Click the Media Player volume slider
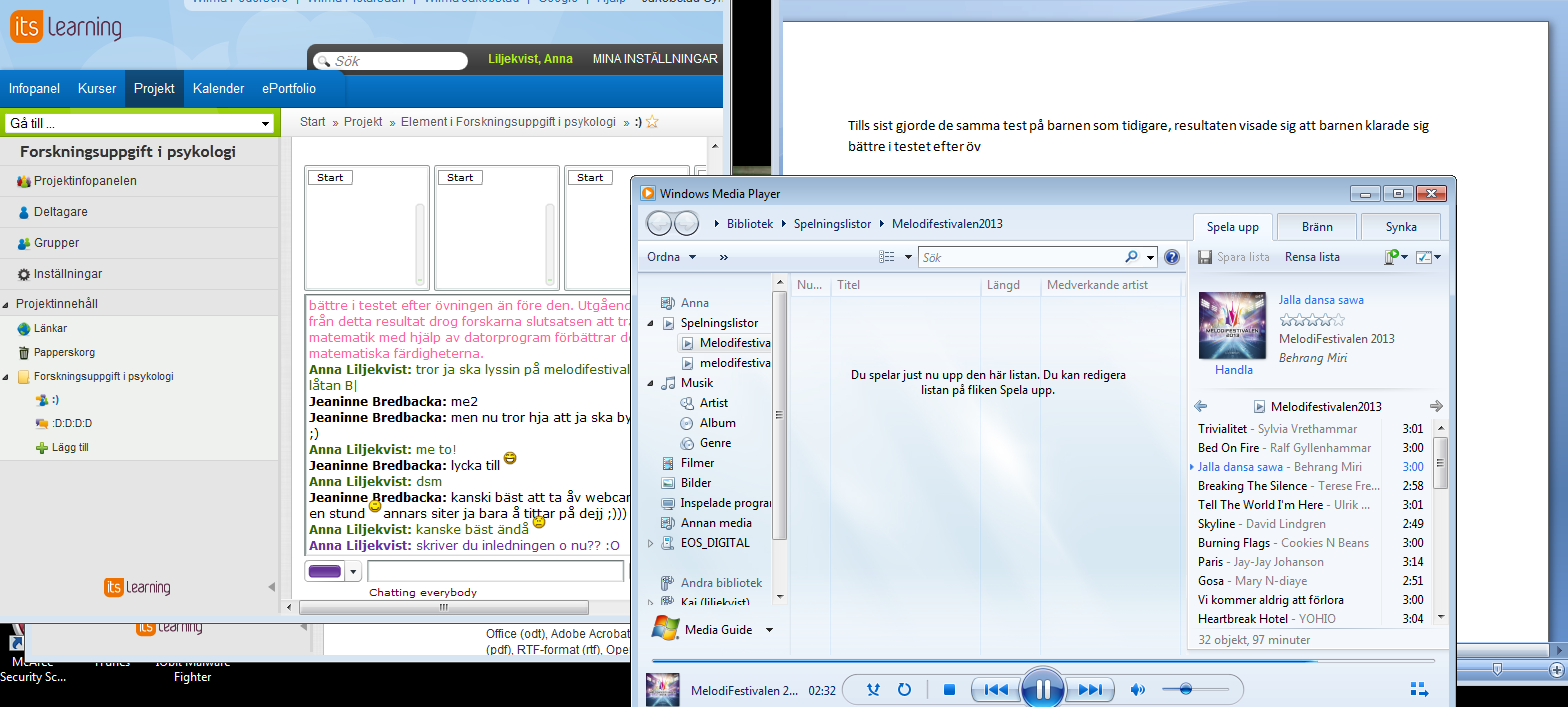 (1195, 689)
